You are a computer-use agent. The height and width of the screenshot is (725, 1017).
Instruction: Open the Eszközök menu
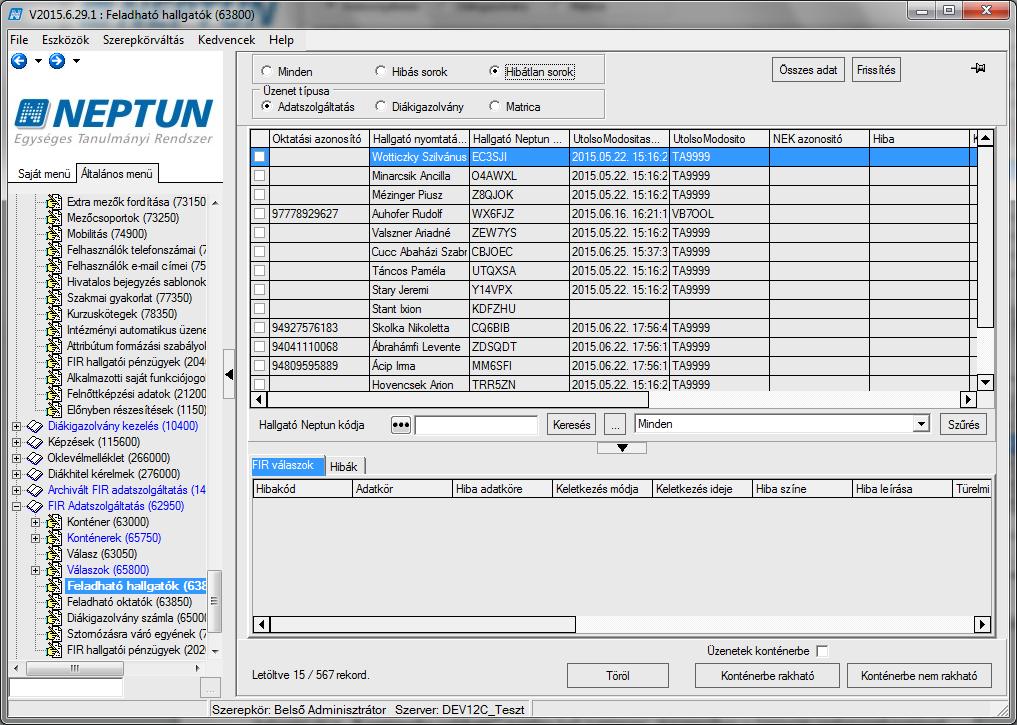click(x=66, y=40)
